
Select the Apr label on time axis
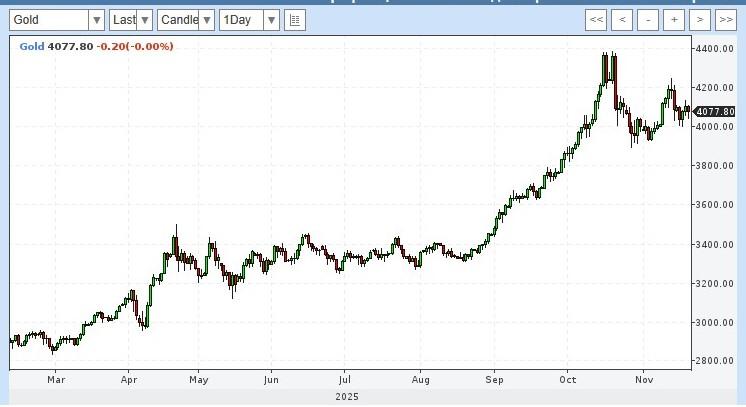point(128,380)
